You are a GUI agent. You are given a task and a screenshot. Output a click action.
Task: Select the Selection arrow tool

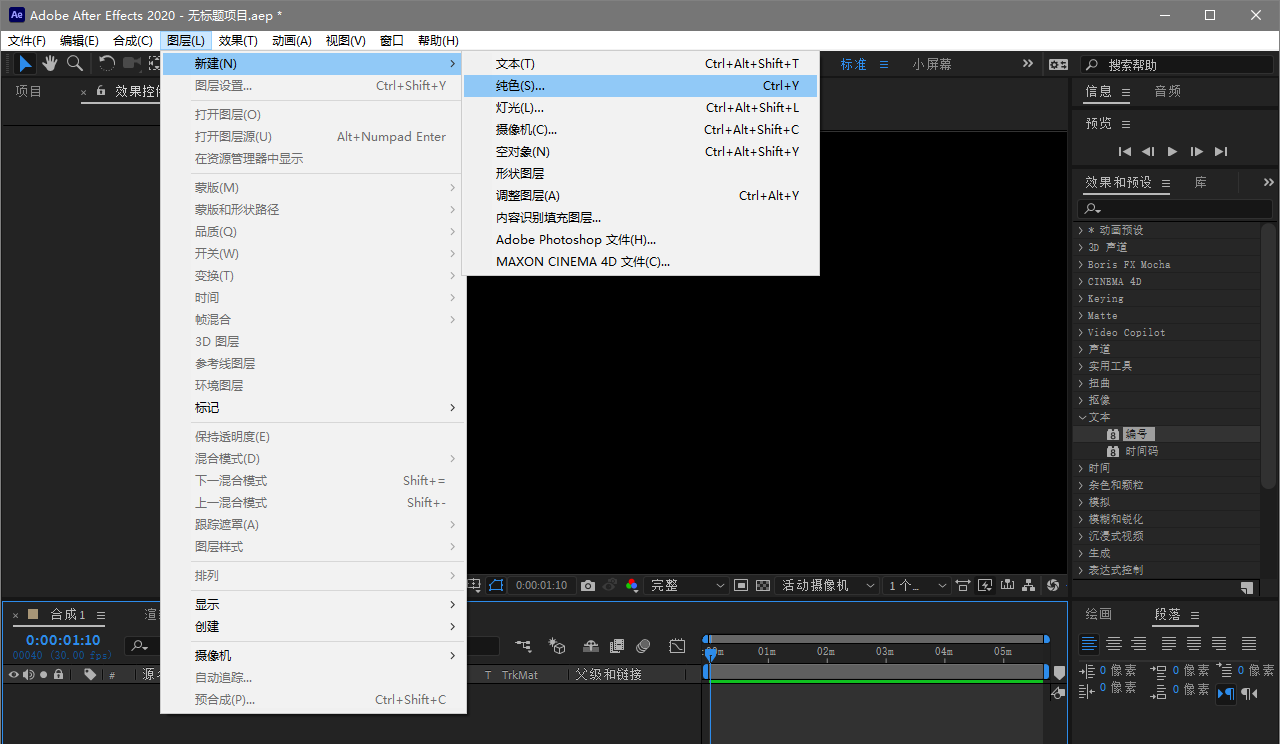click(25, 64)
